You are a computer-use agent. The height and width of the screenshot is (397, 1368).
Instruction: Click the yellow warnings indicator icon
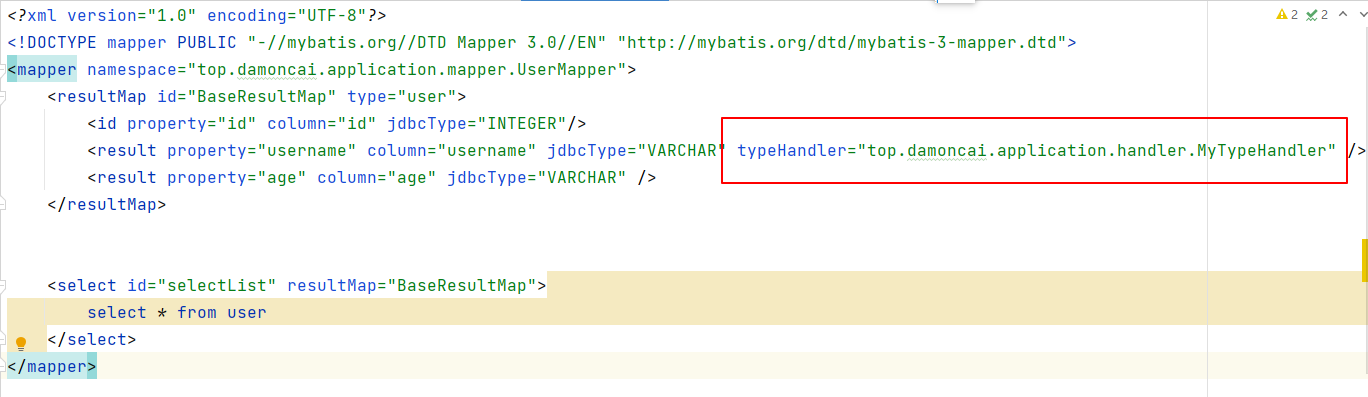[x=1282, y=15]
